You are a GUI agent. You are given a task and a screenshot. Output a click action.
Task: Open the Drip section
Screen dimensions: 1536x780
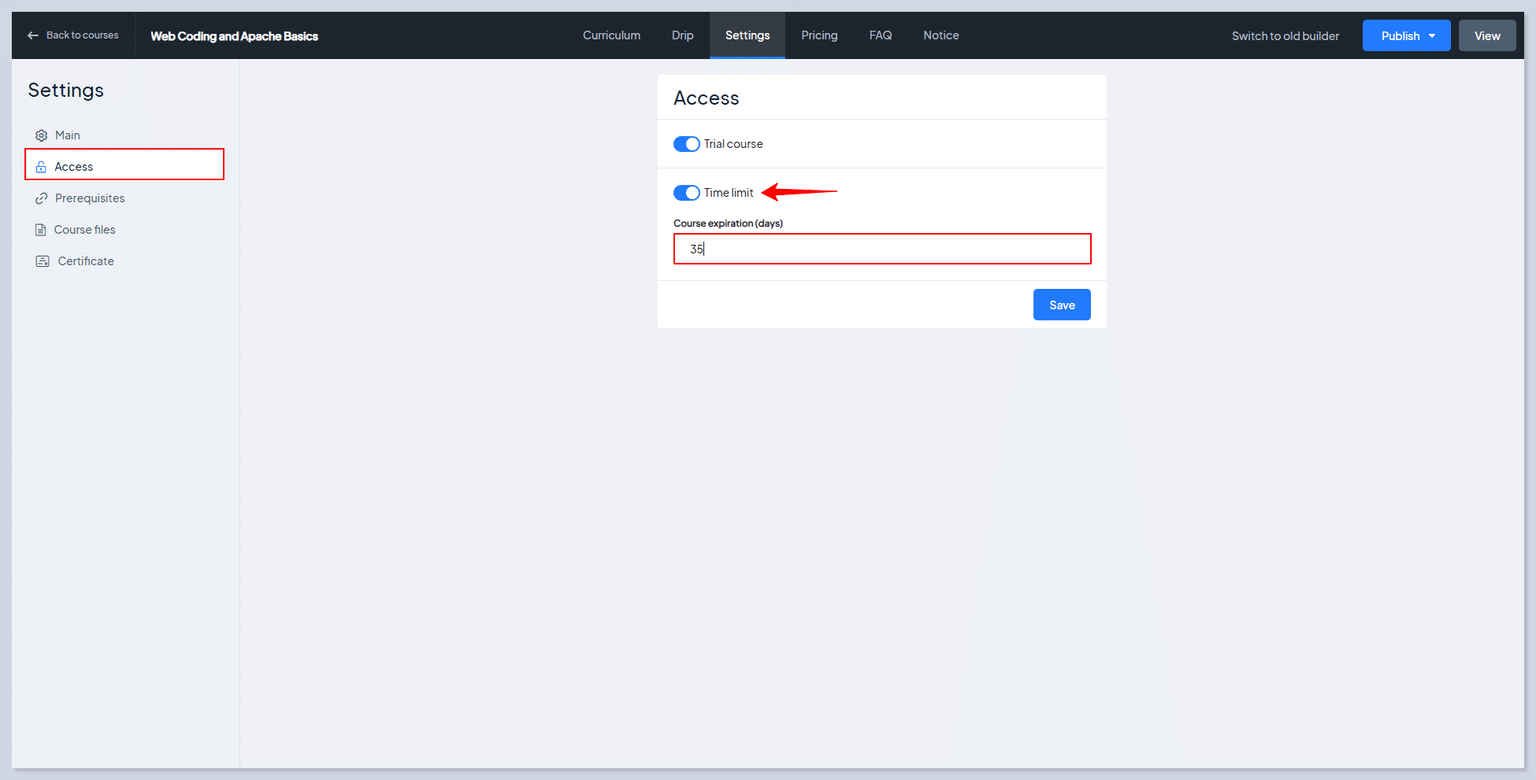tap(682, 35)
